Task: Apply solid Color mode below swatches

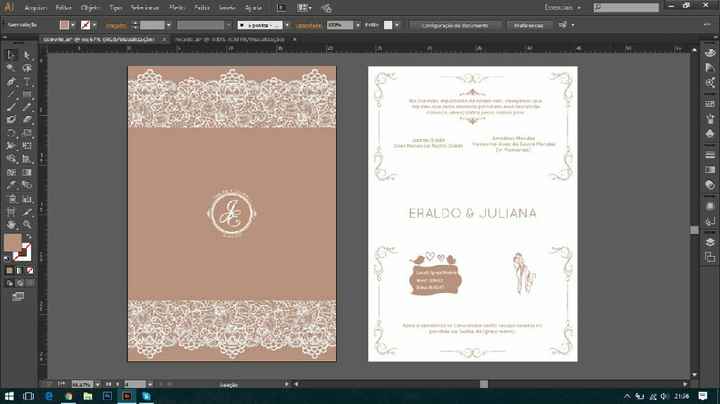Action: click(x=9, y=271)
